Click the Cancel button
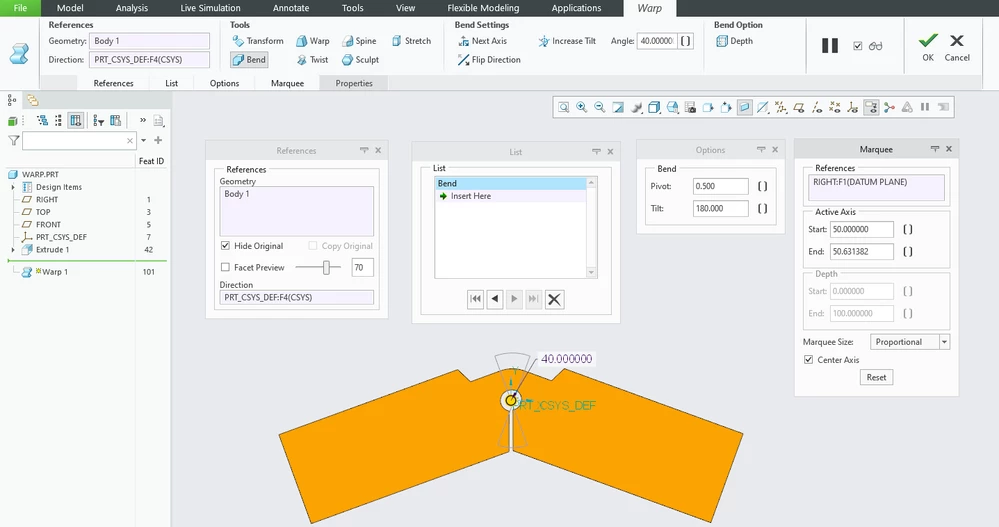This screenshot has height=527, width=999. [x=956, y=48]
